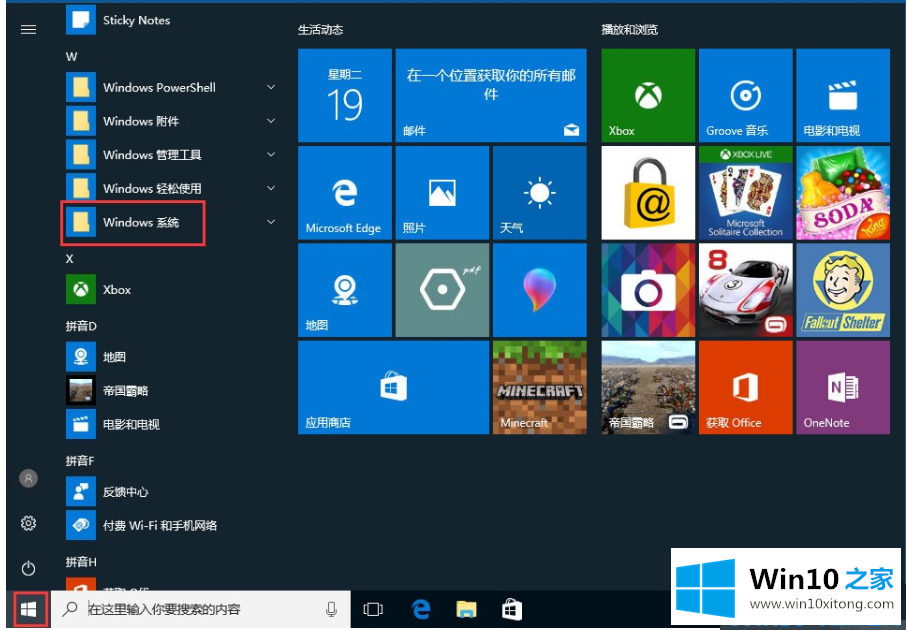This screenshot has height=630, width=906.
Task: Open the 帝国霸略 game tile
Action: point(648,387)
